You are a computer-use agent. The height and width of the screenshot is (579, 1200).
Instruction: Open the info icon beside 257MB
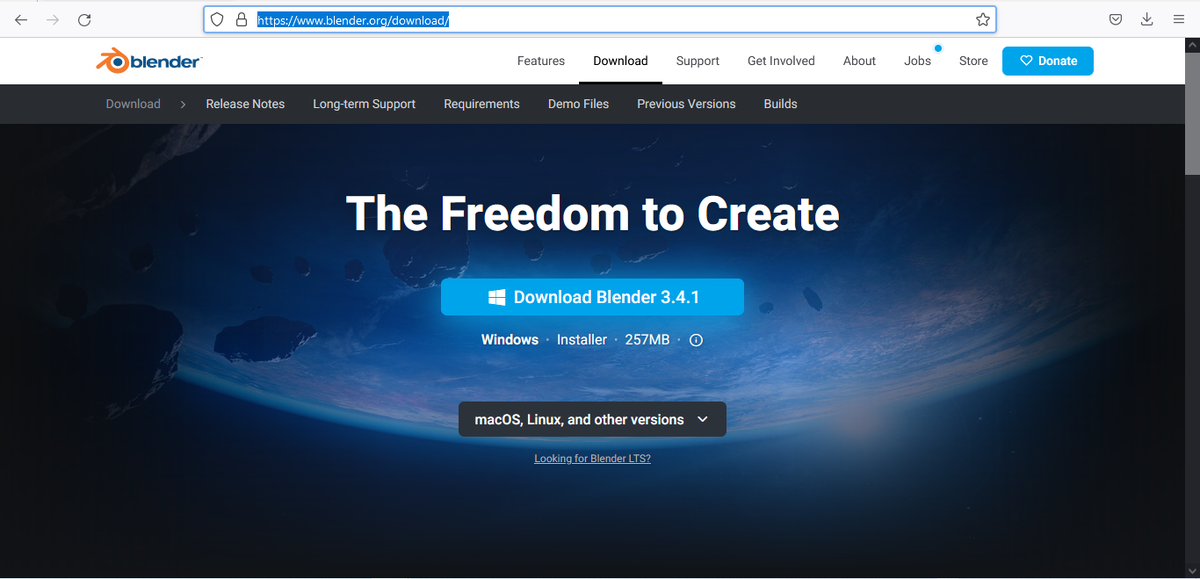(x=697, y=340)
